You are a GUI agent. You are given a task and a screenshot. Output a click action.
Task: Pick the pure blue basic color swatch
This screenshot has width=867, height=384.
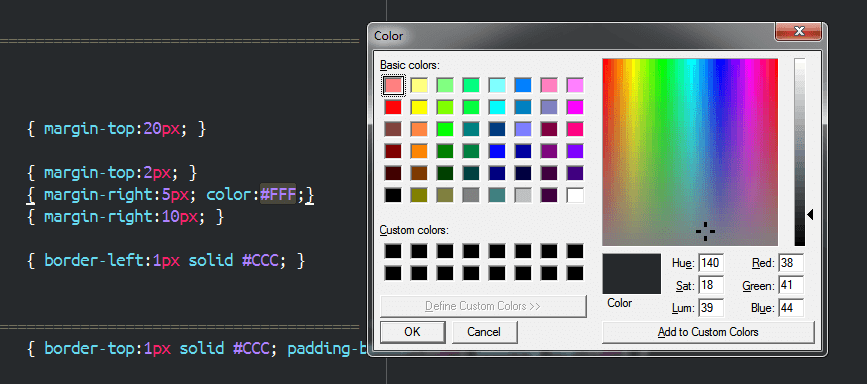tap(497, 151)
